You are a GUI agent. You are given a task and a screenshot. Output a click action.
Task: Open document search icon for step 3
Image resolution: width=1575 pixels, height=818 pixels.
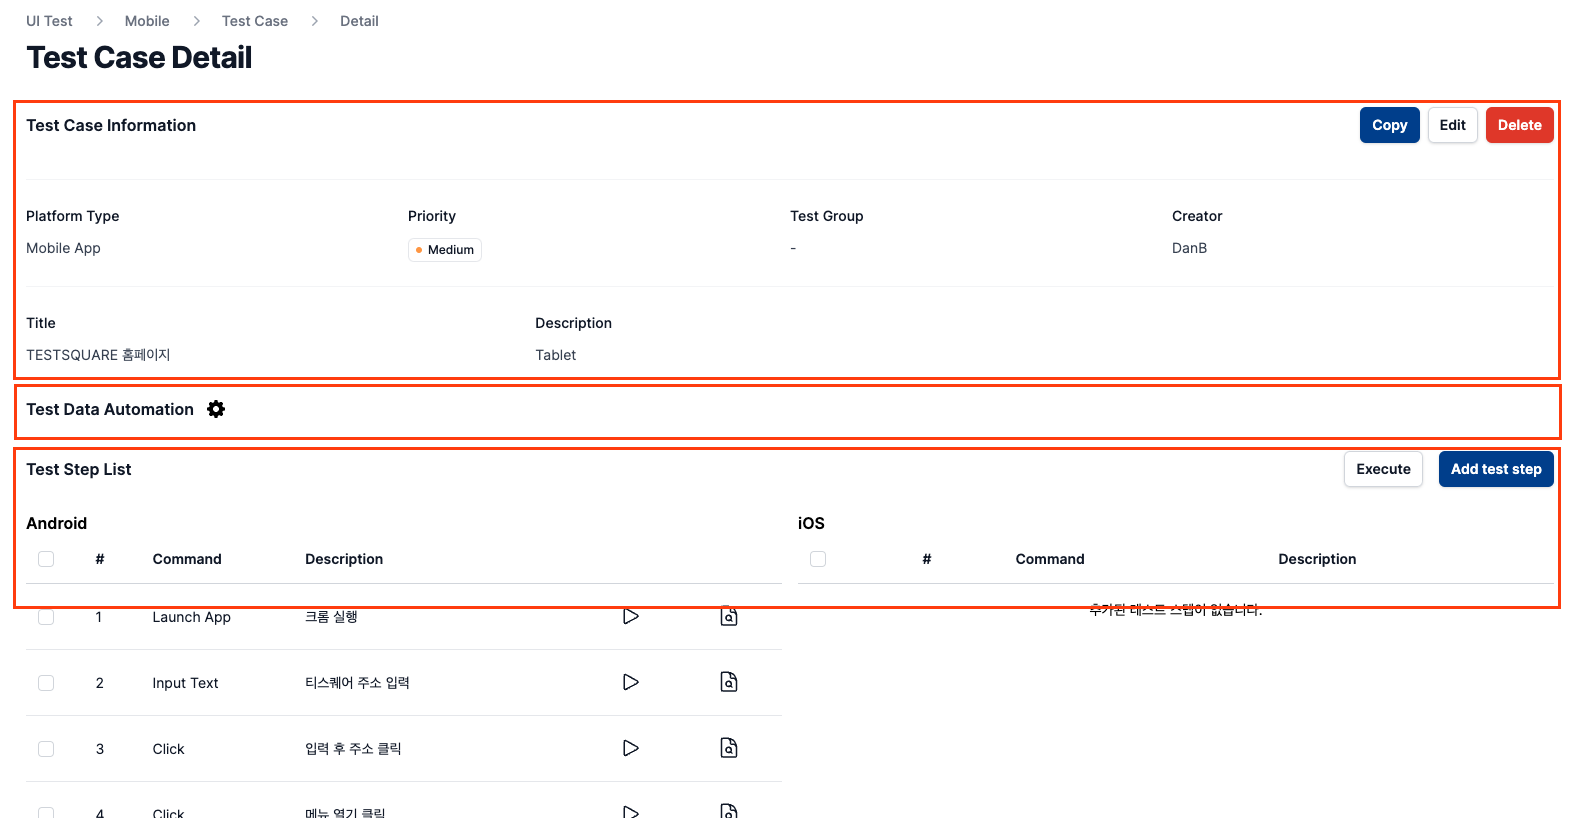click(729, 748)
